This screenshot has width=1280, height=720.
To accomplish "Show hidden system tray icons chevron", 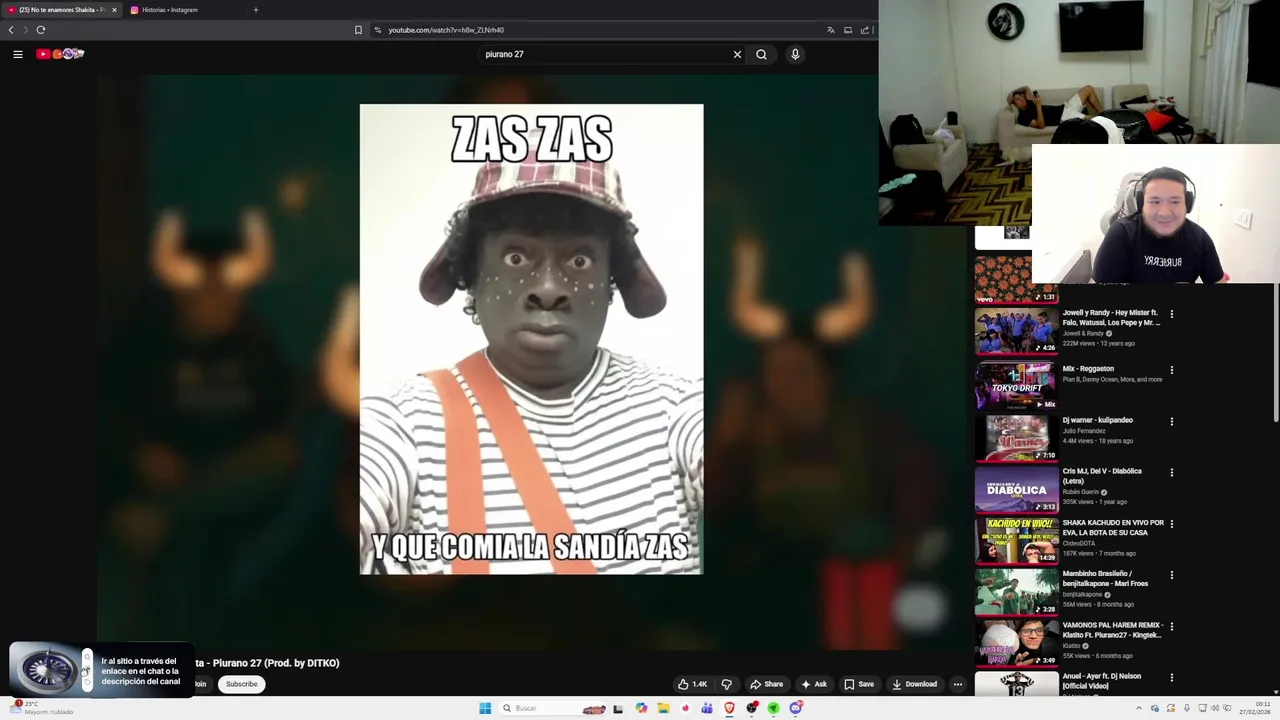I will 1138,708.
